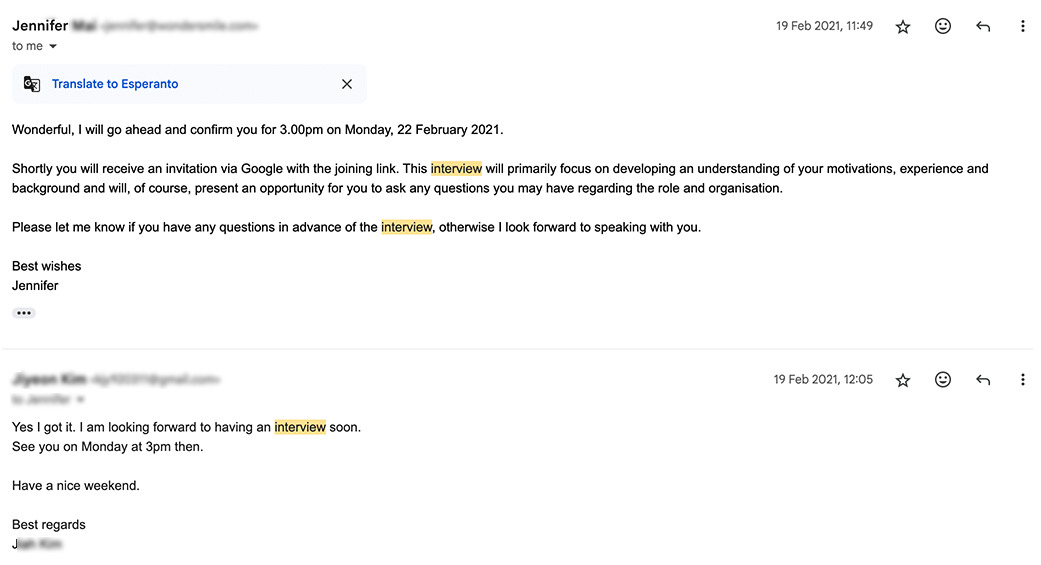The height and width of the screenshot is (565, 1041).
Task: Expand recipient details next to 'to me'
Action: pos(53,46)
